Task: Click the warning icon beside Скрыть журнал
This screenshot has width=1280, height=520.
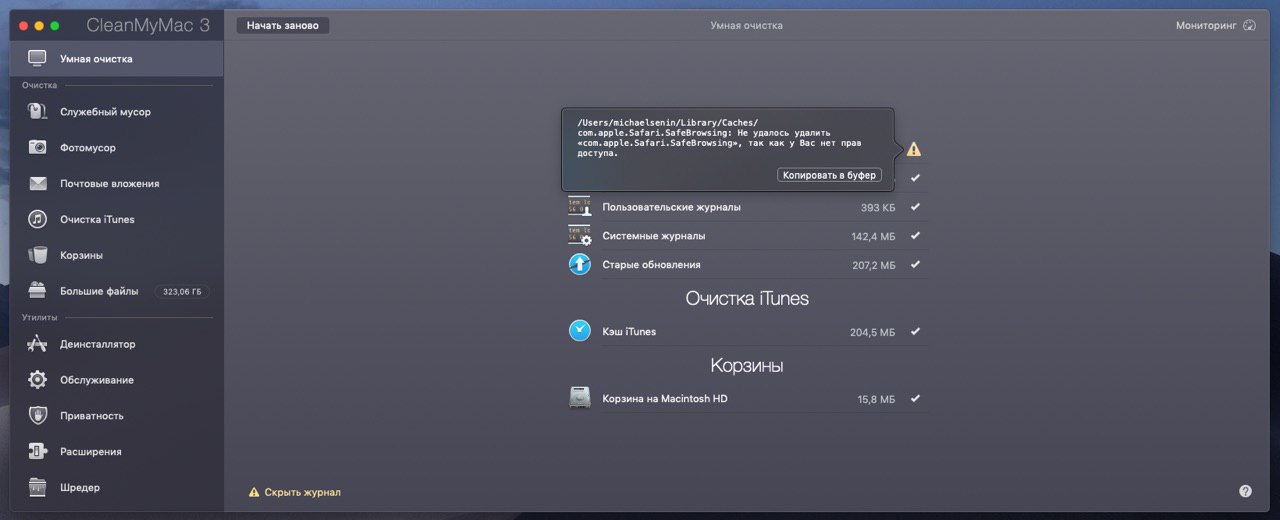Action: [x=254, y=492]
